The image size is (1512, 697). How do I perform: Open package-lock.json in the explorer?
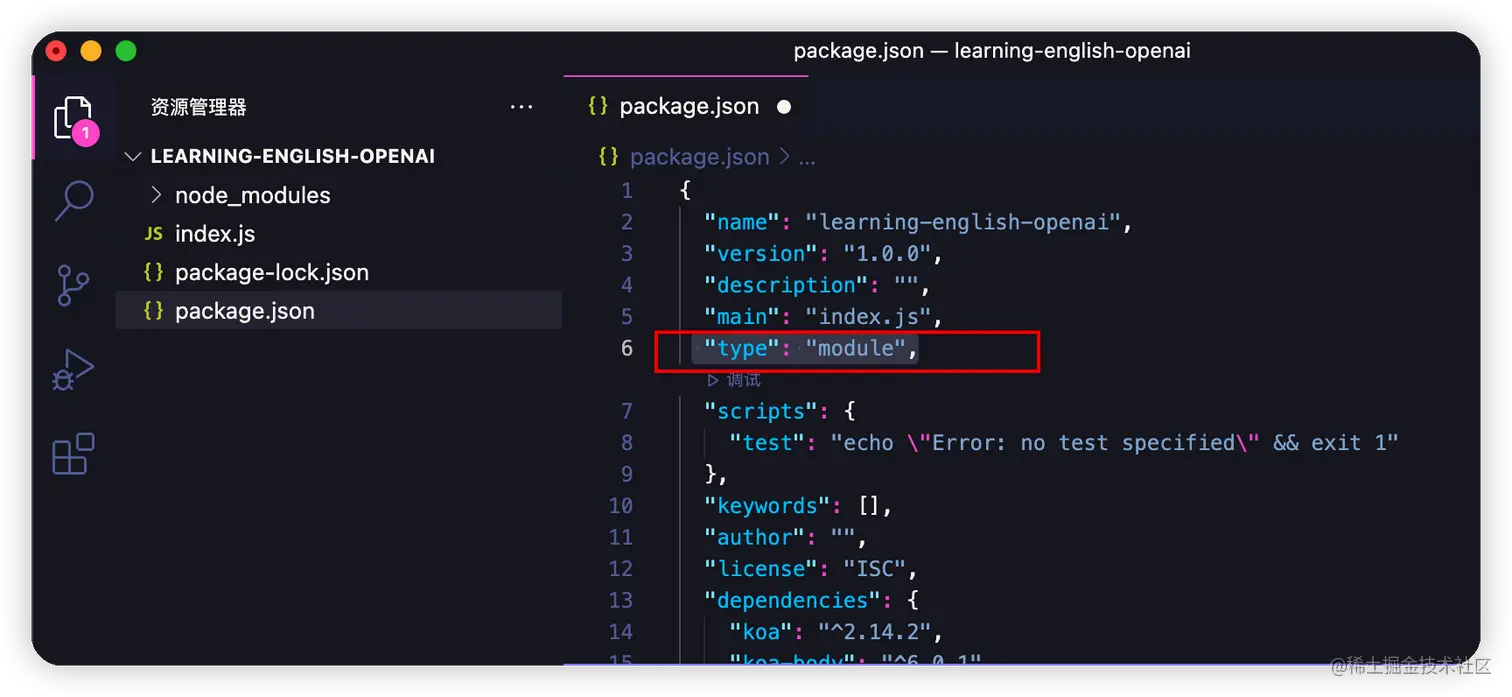tap(272, 273)
